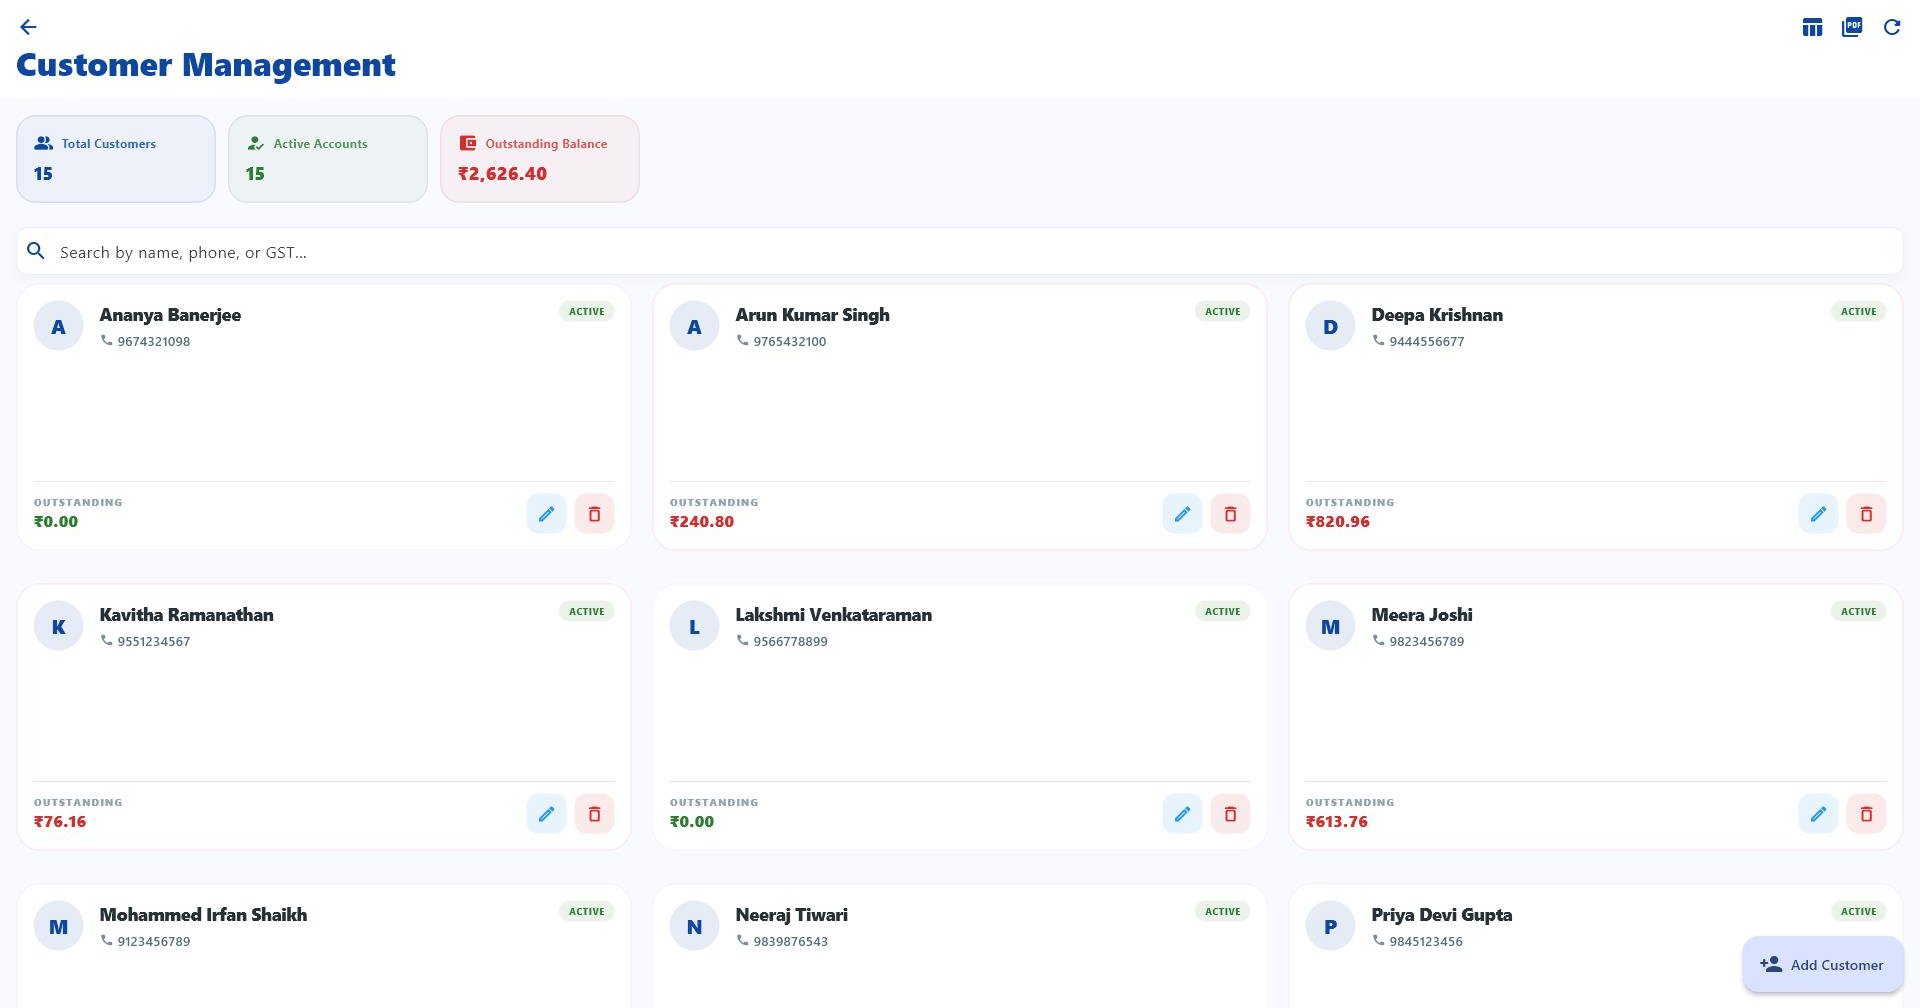
Task: Click Meera Joshi's ₹613.76 outstanding amount
Action: [1337, 822]
